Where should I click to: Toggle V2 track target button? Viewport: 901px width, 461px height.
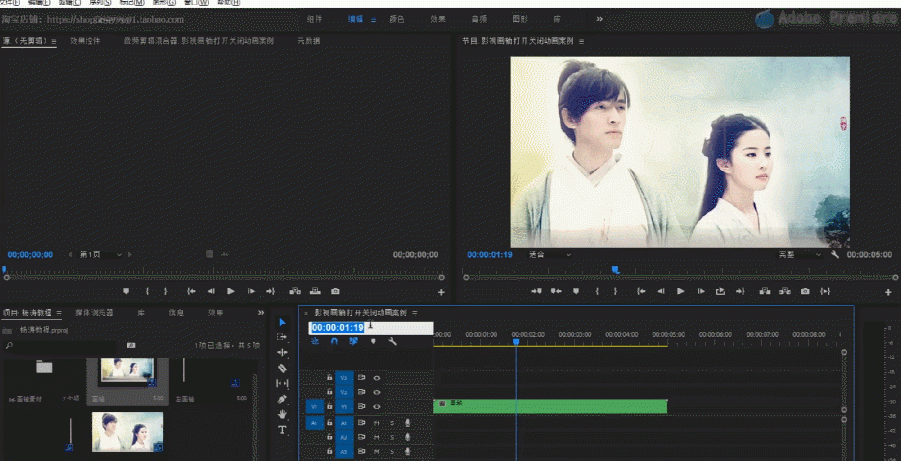[x=344, y=392]
